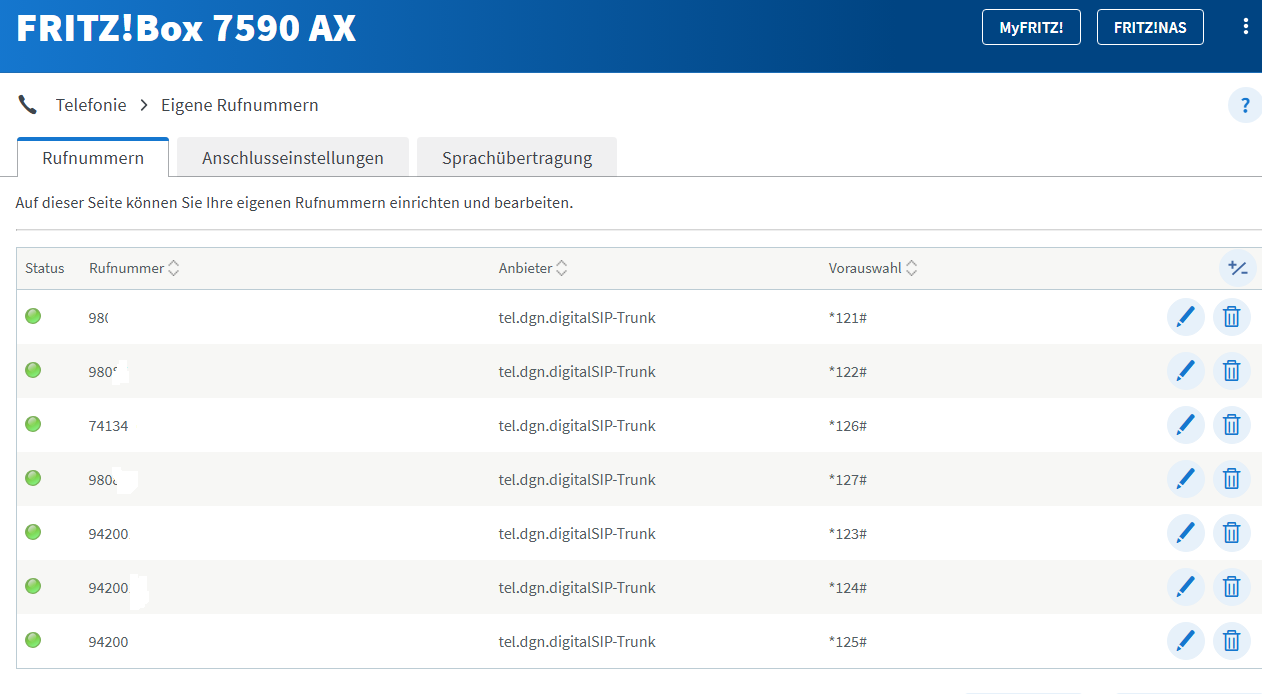The image size is (1262, 694).
Task: Open the plus/minus column settings icon
Action: click(1238, 268)
